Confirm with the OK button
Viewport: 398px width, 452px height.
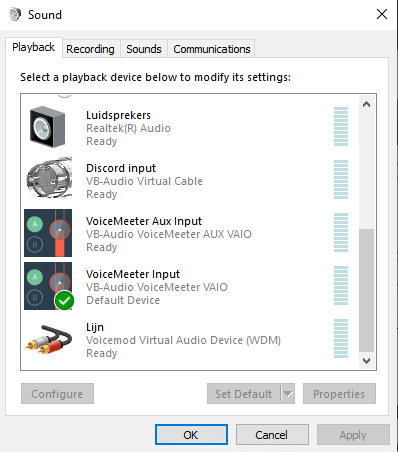coord(191,435)
